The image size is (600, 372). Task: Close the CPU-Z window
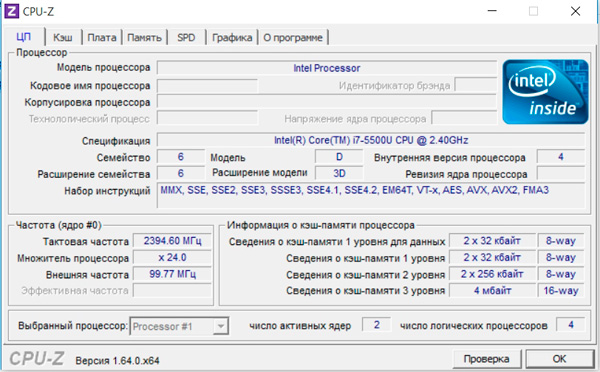576,11
